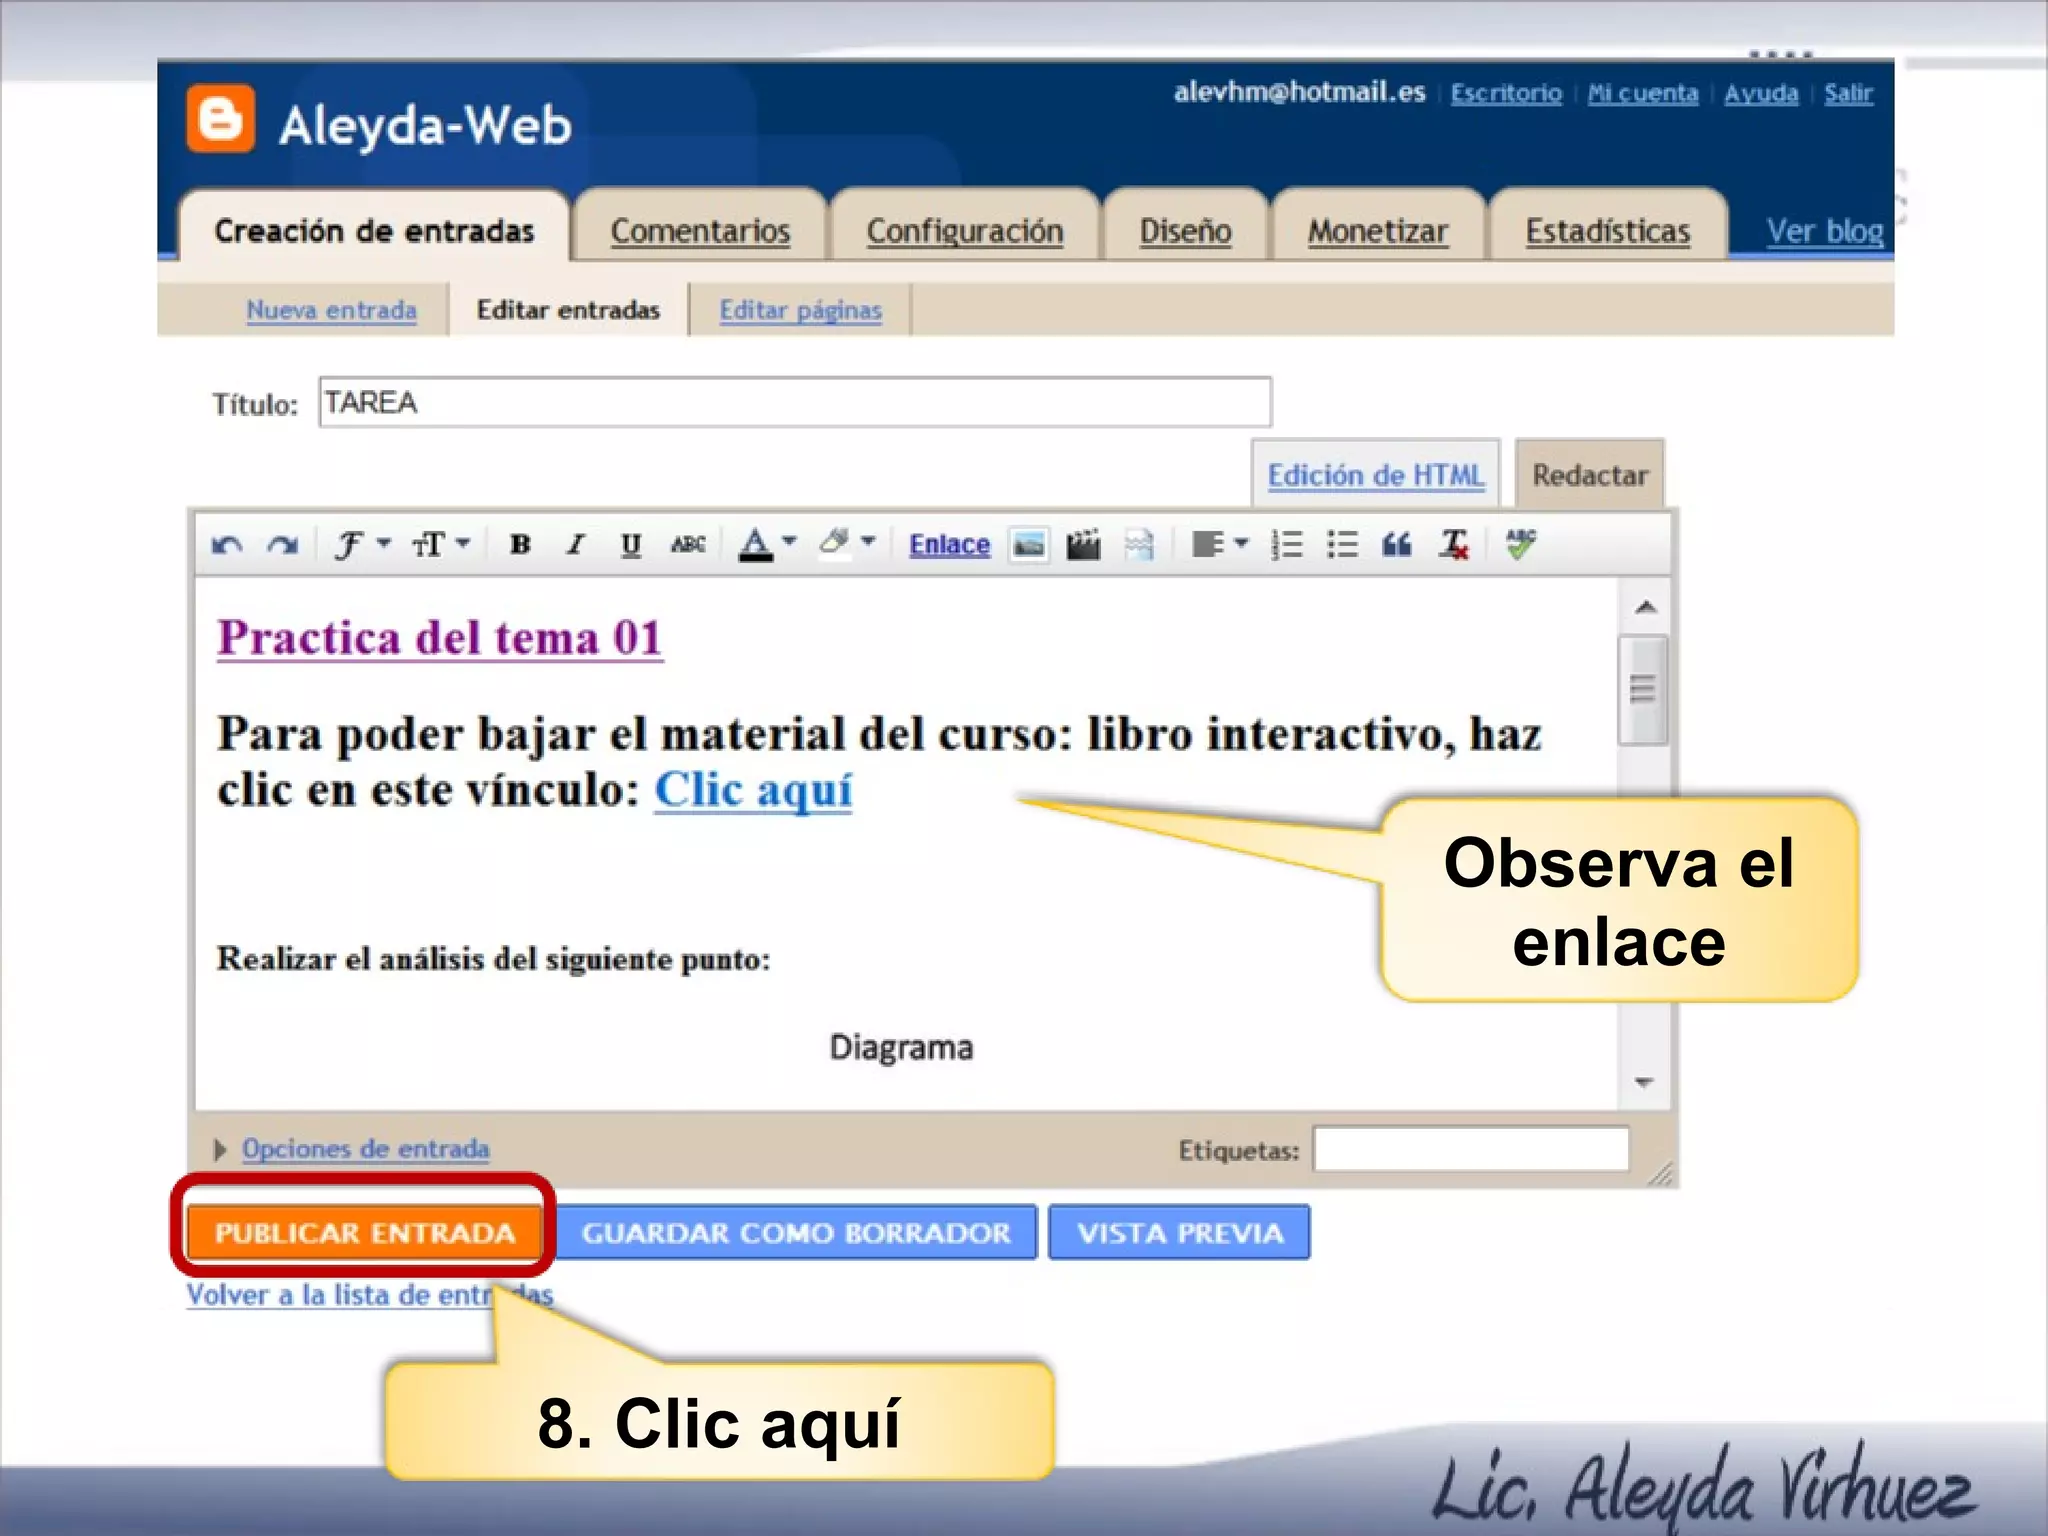Open the font family dropdown
This screenshot has width=2048, height=1536.
[x=361, y=545]
